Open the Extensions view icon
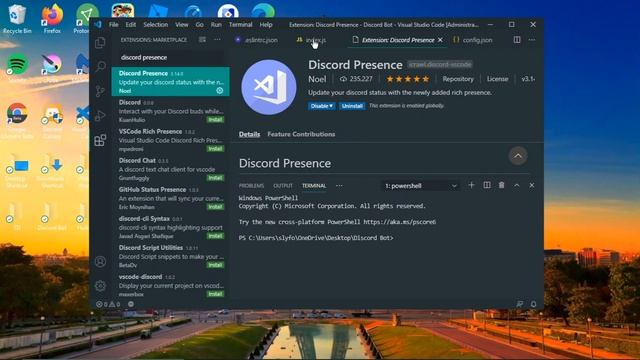The height and width of the screenshot is (360, 640). (x=100, y=140)
